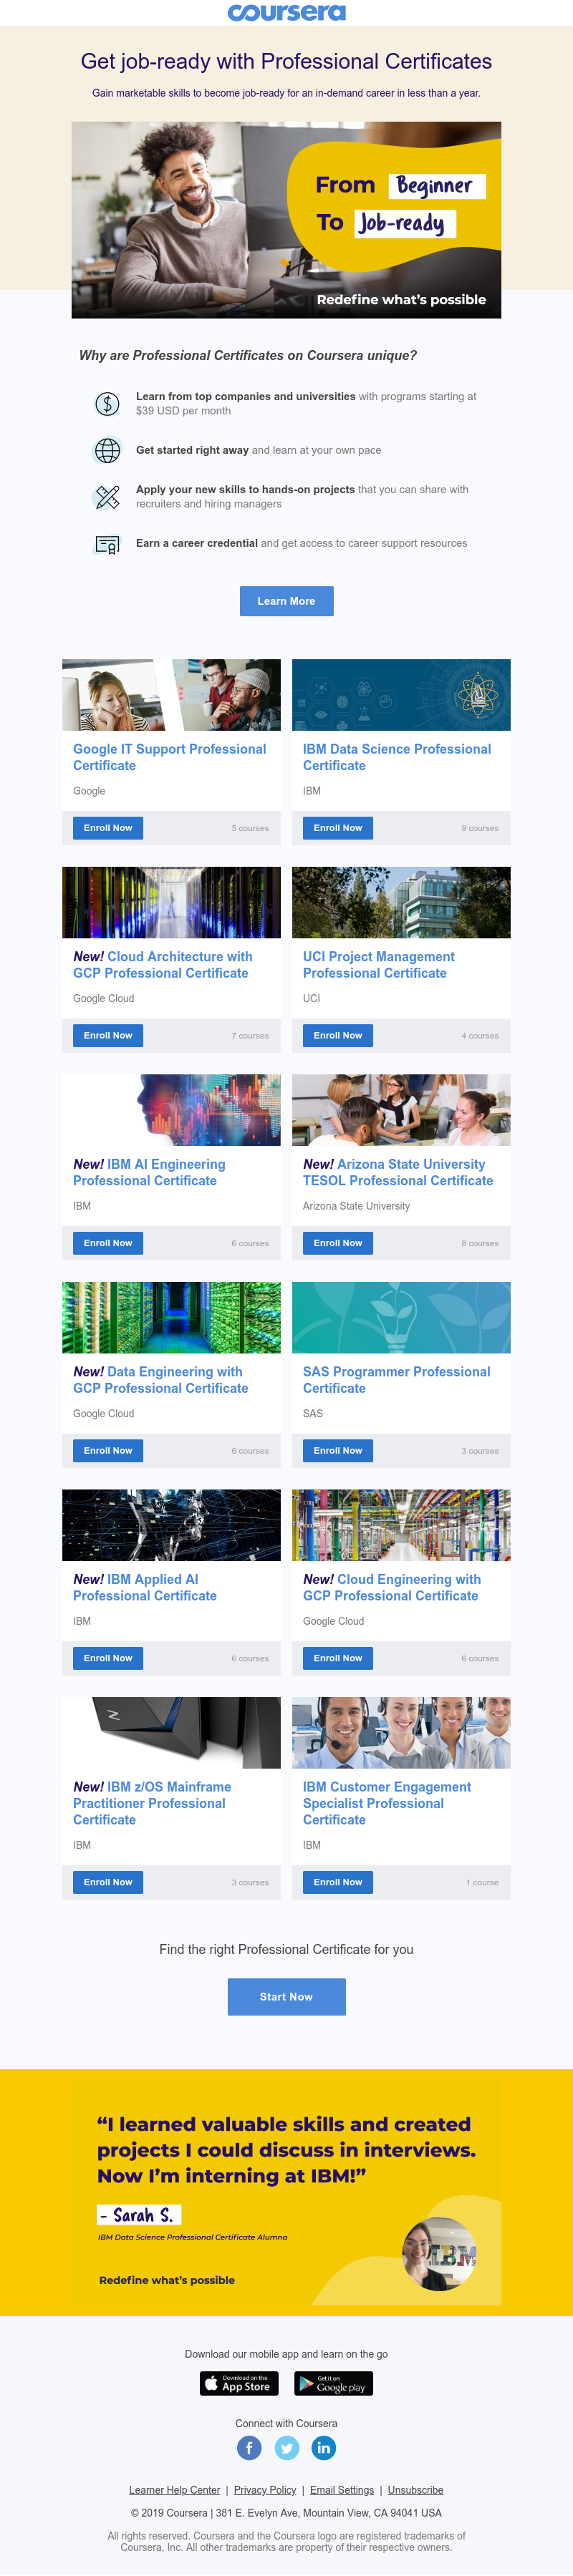Click the Data Engineering green servers image

171,1317
